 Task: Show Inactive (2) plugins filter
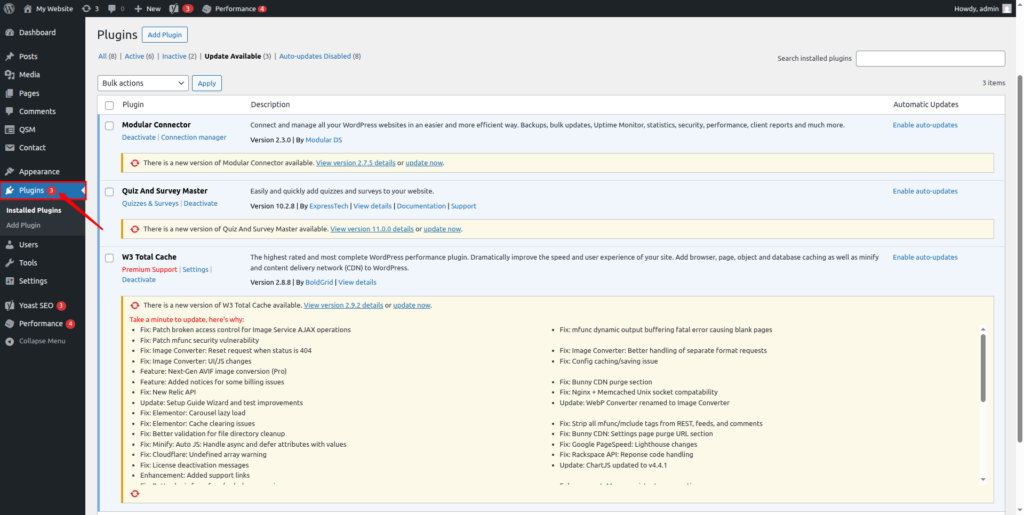point(179,57)
